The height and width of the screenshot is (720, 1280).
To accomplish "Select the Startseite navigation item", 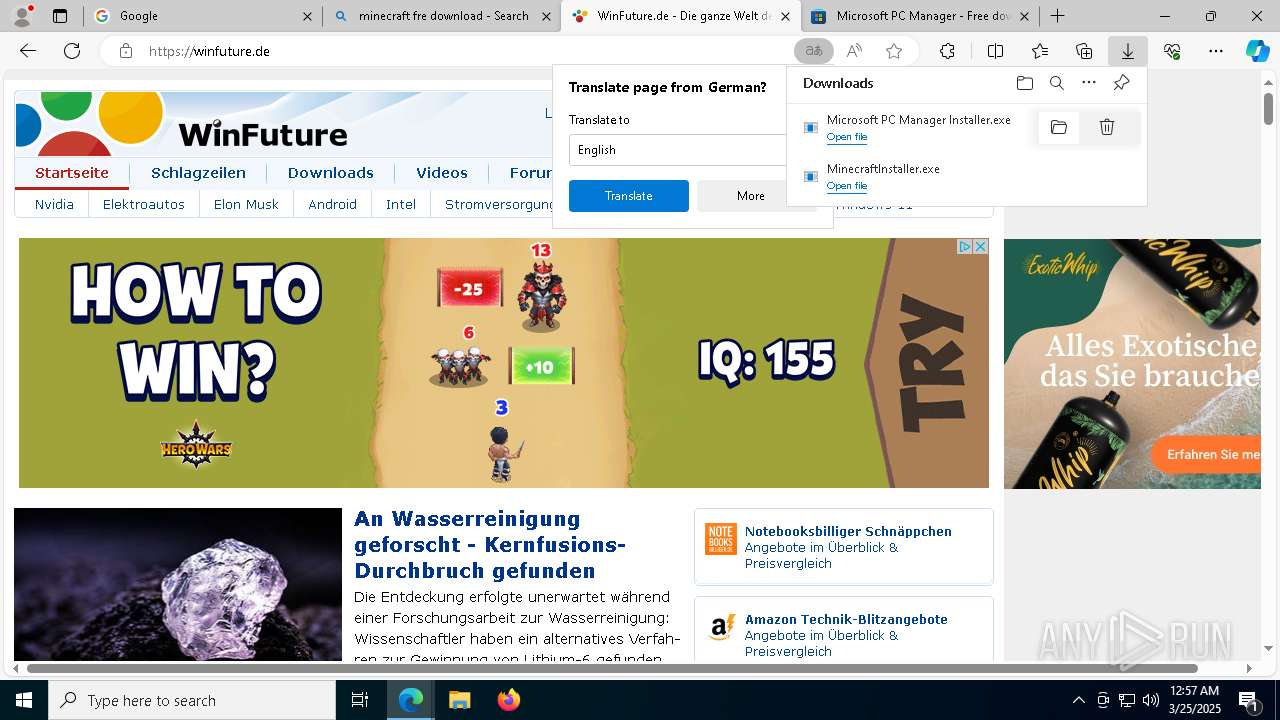I will click(x=72, y=173).
